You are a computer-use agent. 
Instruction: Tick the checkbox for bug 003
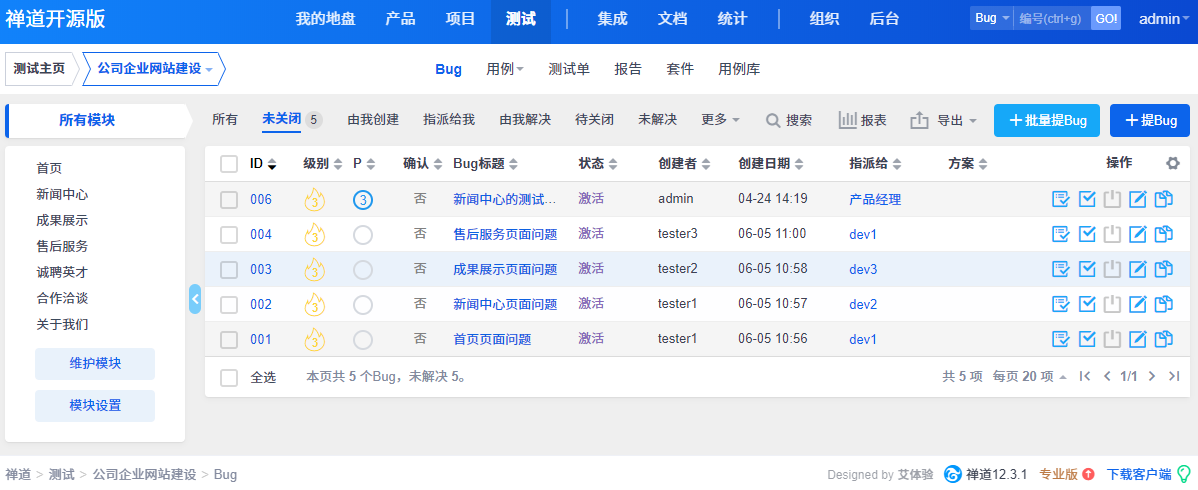[229, 270]
